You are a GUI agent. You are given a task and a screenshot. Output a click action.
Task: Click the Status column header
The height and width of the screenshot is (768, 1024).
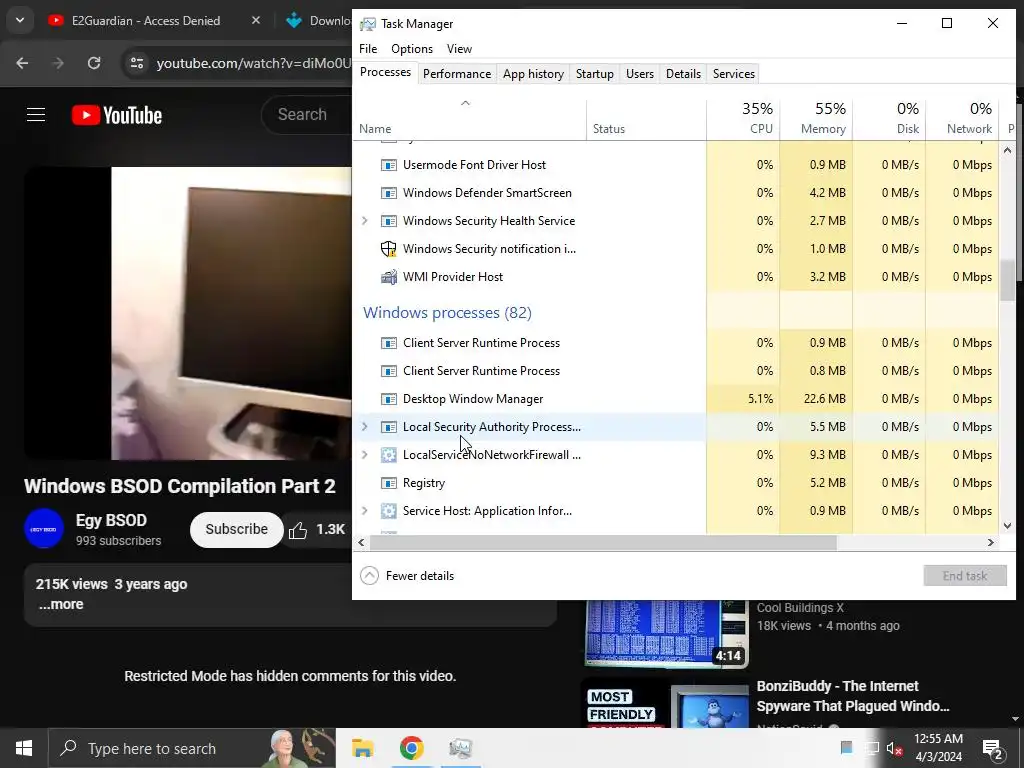tap(646, 118)
